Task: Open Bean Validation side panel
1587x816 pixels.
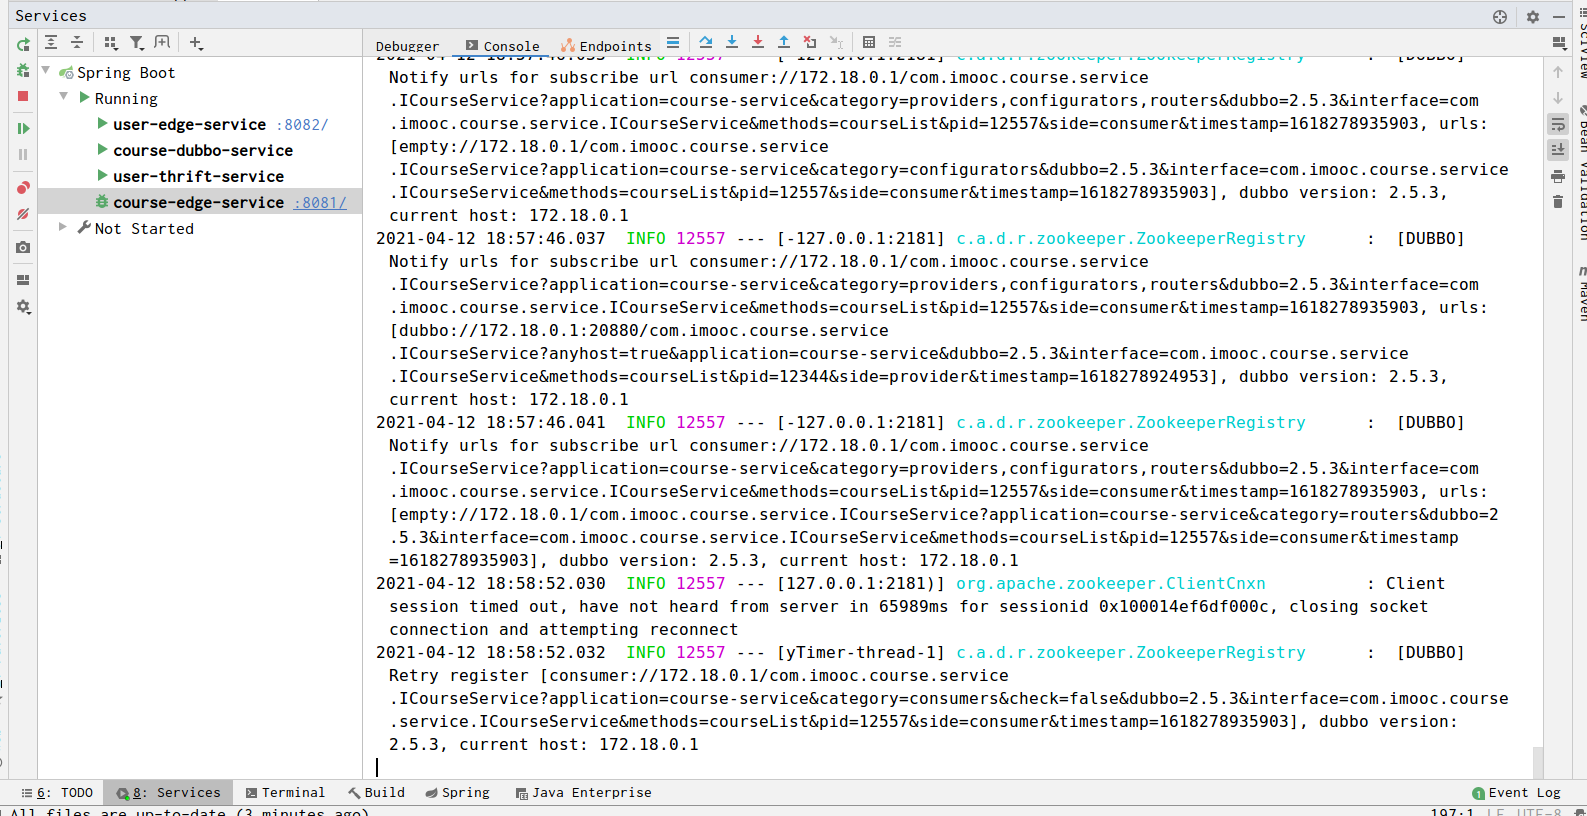Action: [1582, 172]
